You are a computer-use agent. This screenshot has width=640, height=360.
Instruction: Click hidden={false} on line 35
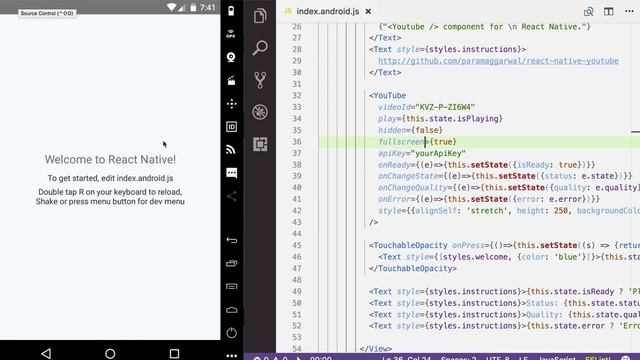(x=410, y=130)
